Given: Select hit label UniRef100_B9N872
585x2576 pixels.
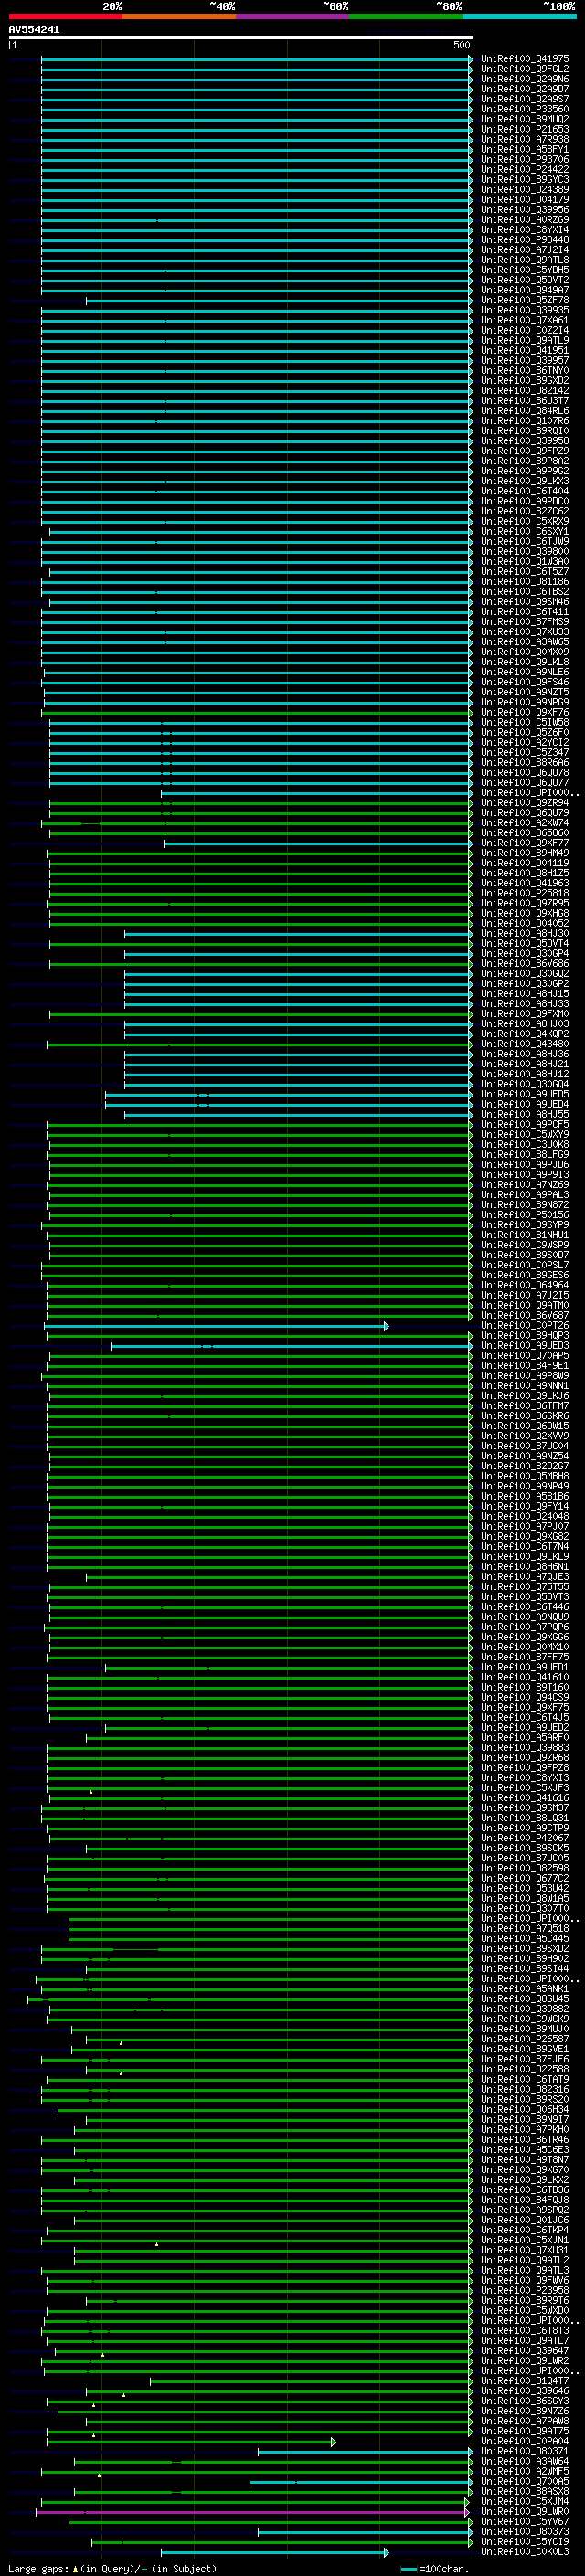Looking at the screenshot, I should 525,1204.
